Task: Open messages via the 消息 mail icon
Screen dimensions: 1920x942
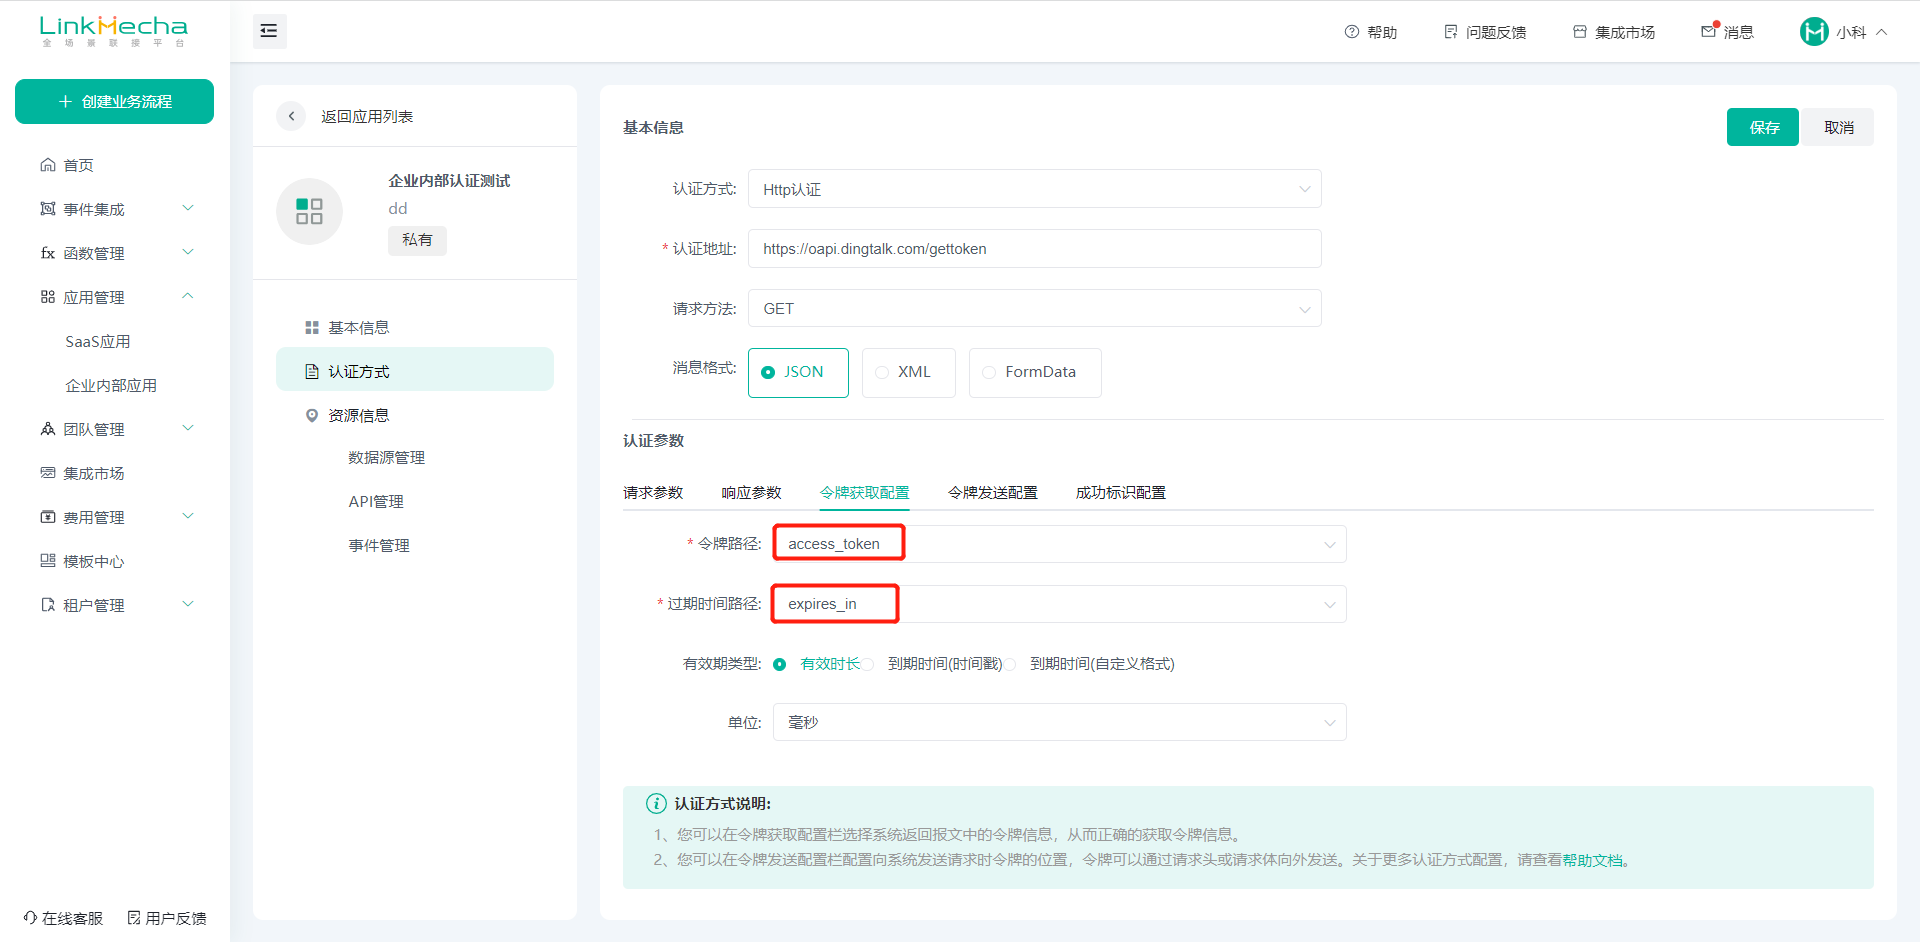Action: point(1709,31)
